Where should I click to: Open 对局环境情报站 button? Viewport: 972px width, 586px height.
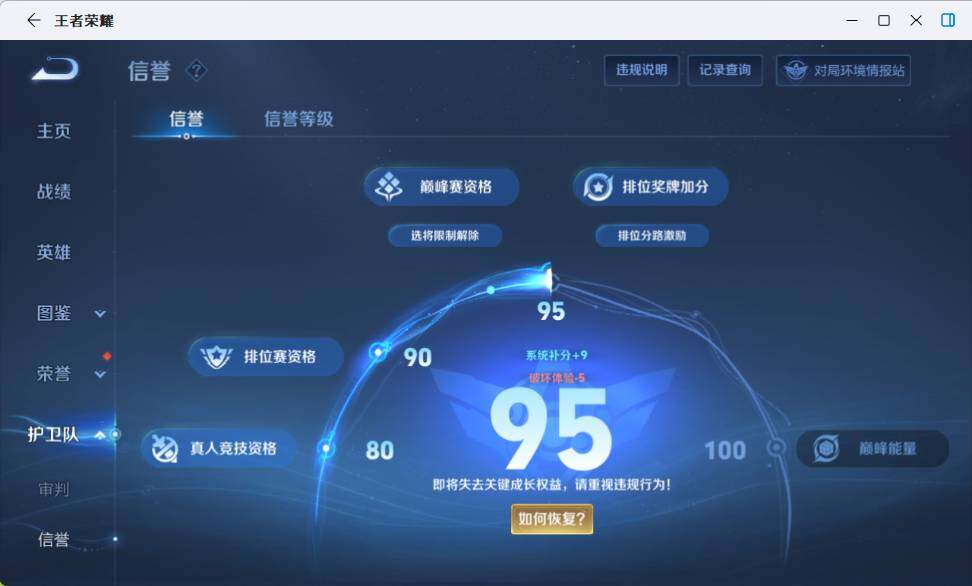tap(843, 70)
